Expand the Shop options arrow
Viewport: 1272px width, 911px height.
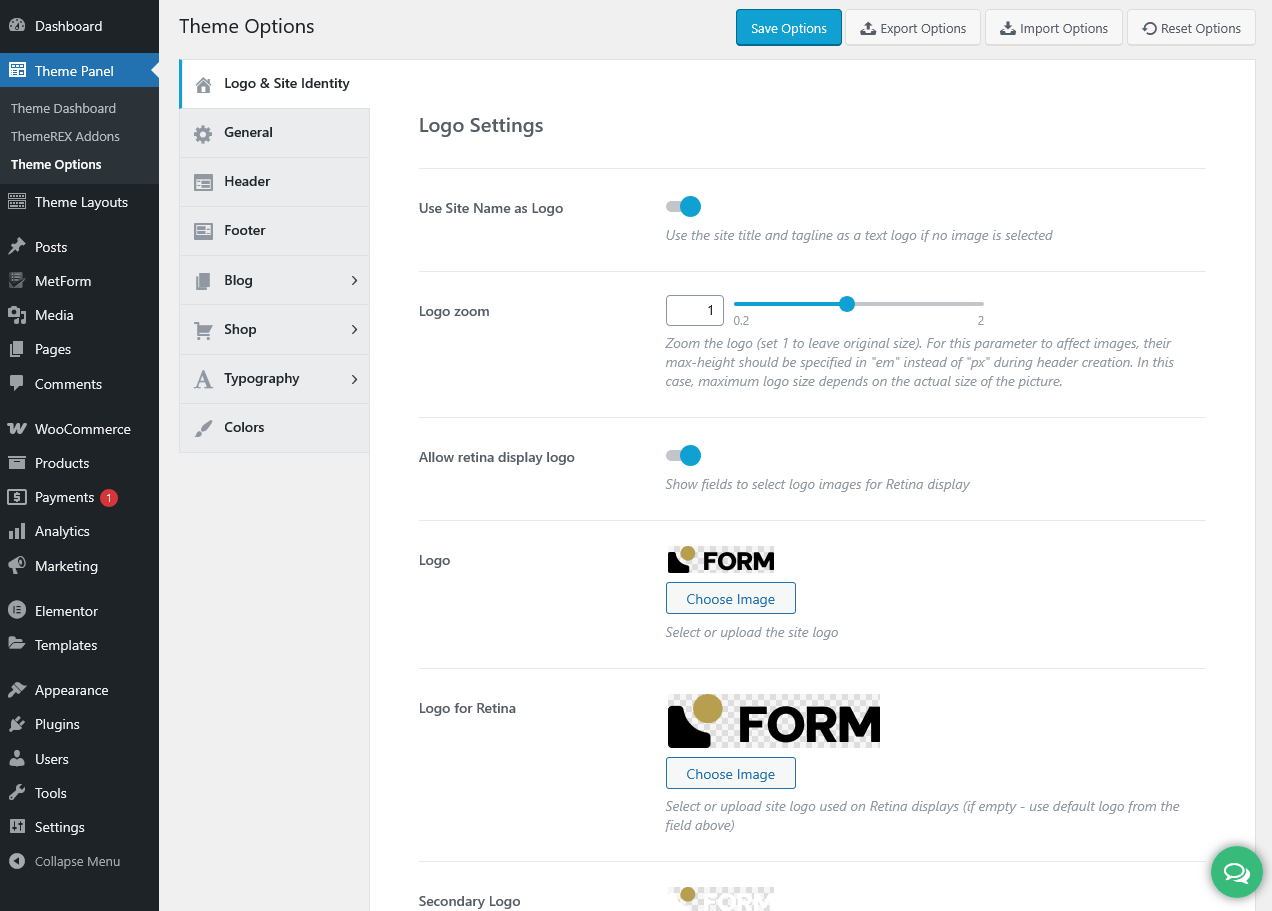(x=354, y=330)
